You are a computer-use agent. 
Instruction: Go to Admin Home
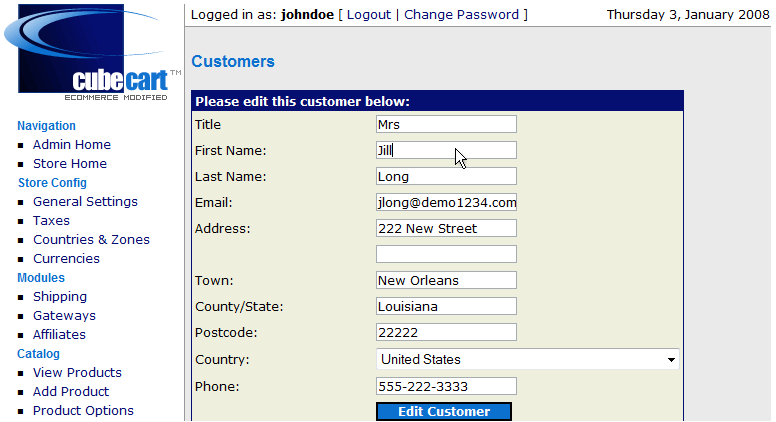(72, 145)
